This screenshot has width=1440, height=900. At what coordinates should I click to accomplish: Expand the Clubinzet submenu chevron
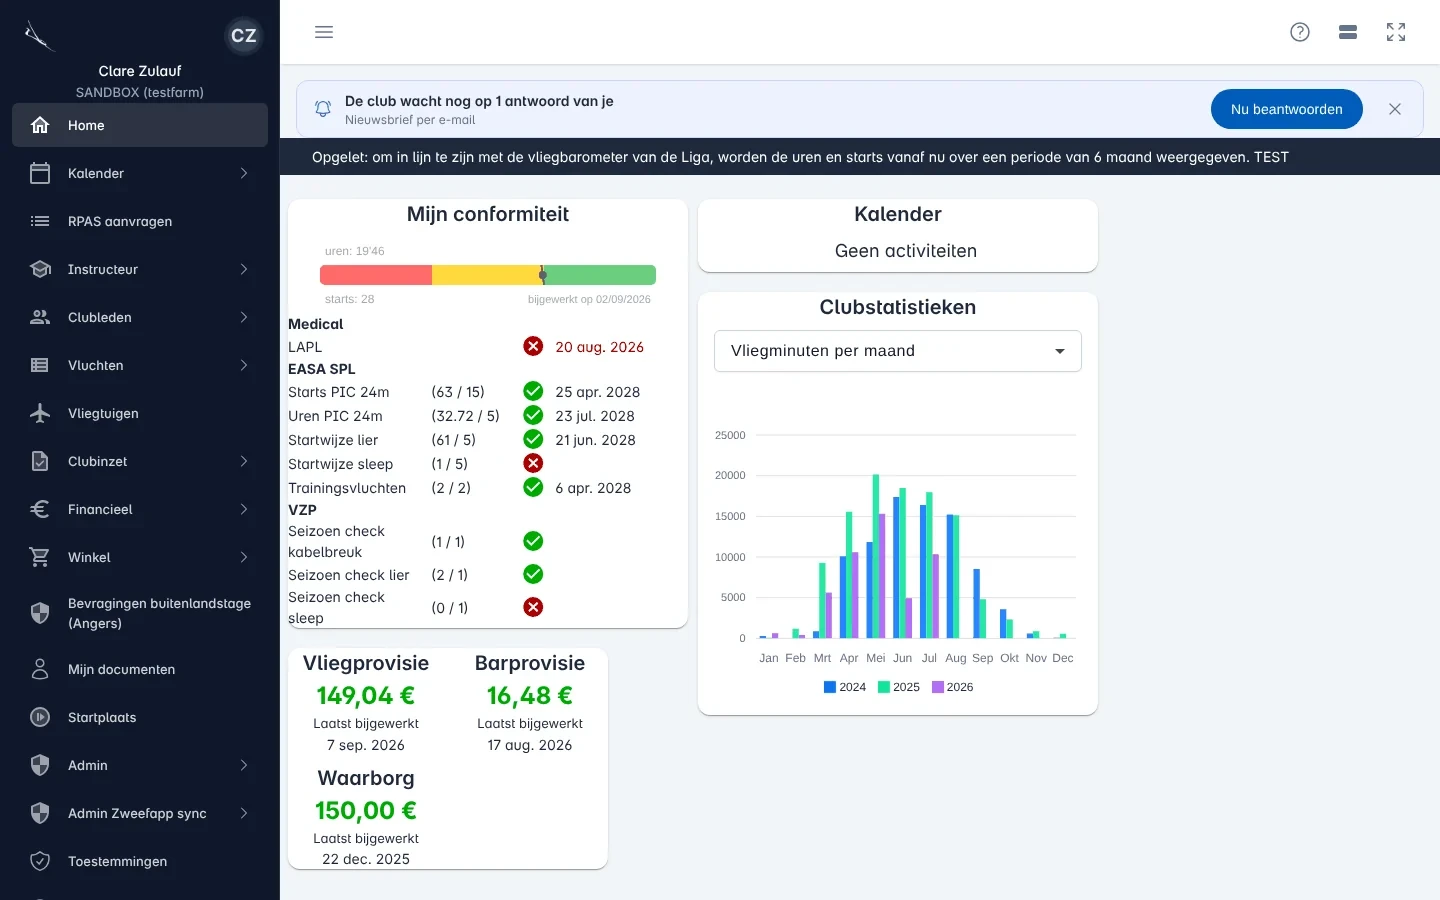(x=244, y=461)
